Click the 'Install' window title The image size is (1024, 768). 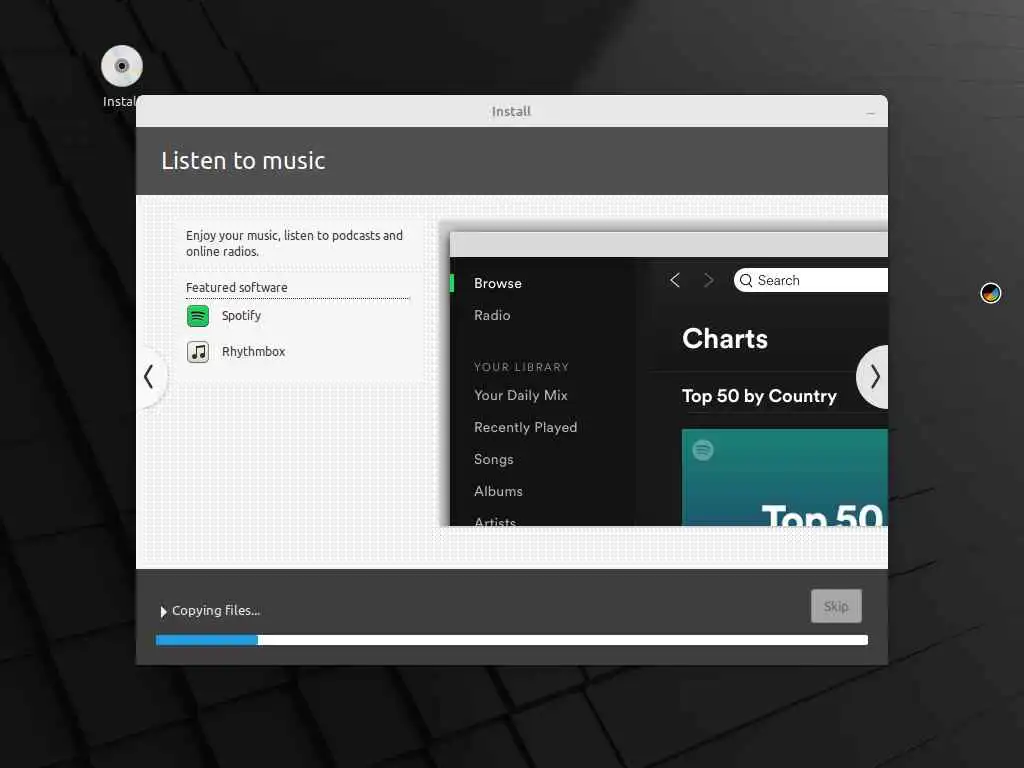pyautogui.click(x=511, y=112)
